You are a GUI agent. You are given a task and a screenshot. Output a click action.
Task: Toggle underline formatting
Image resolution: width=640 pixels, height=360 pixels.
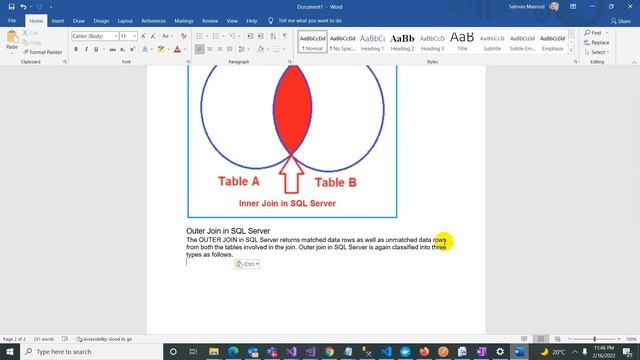(x=96, y=49)
